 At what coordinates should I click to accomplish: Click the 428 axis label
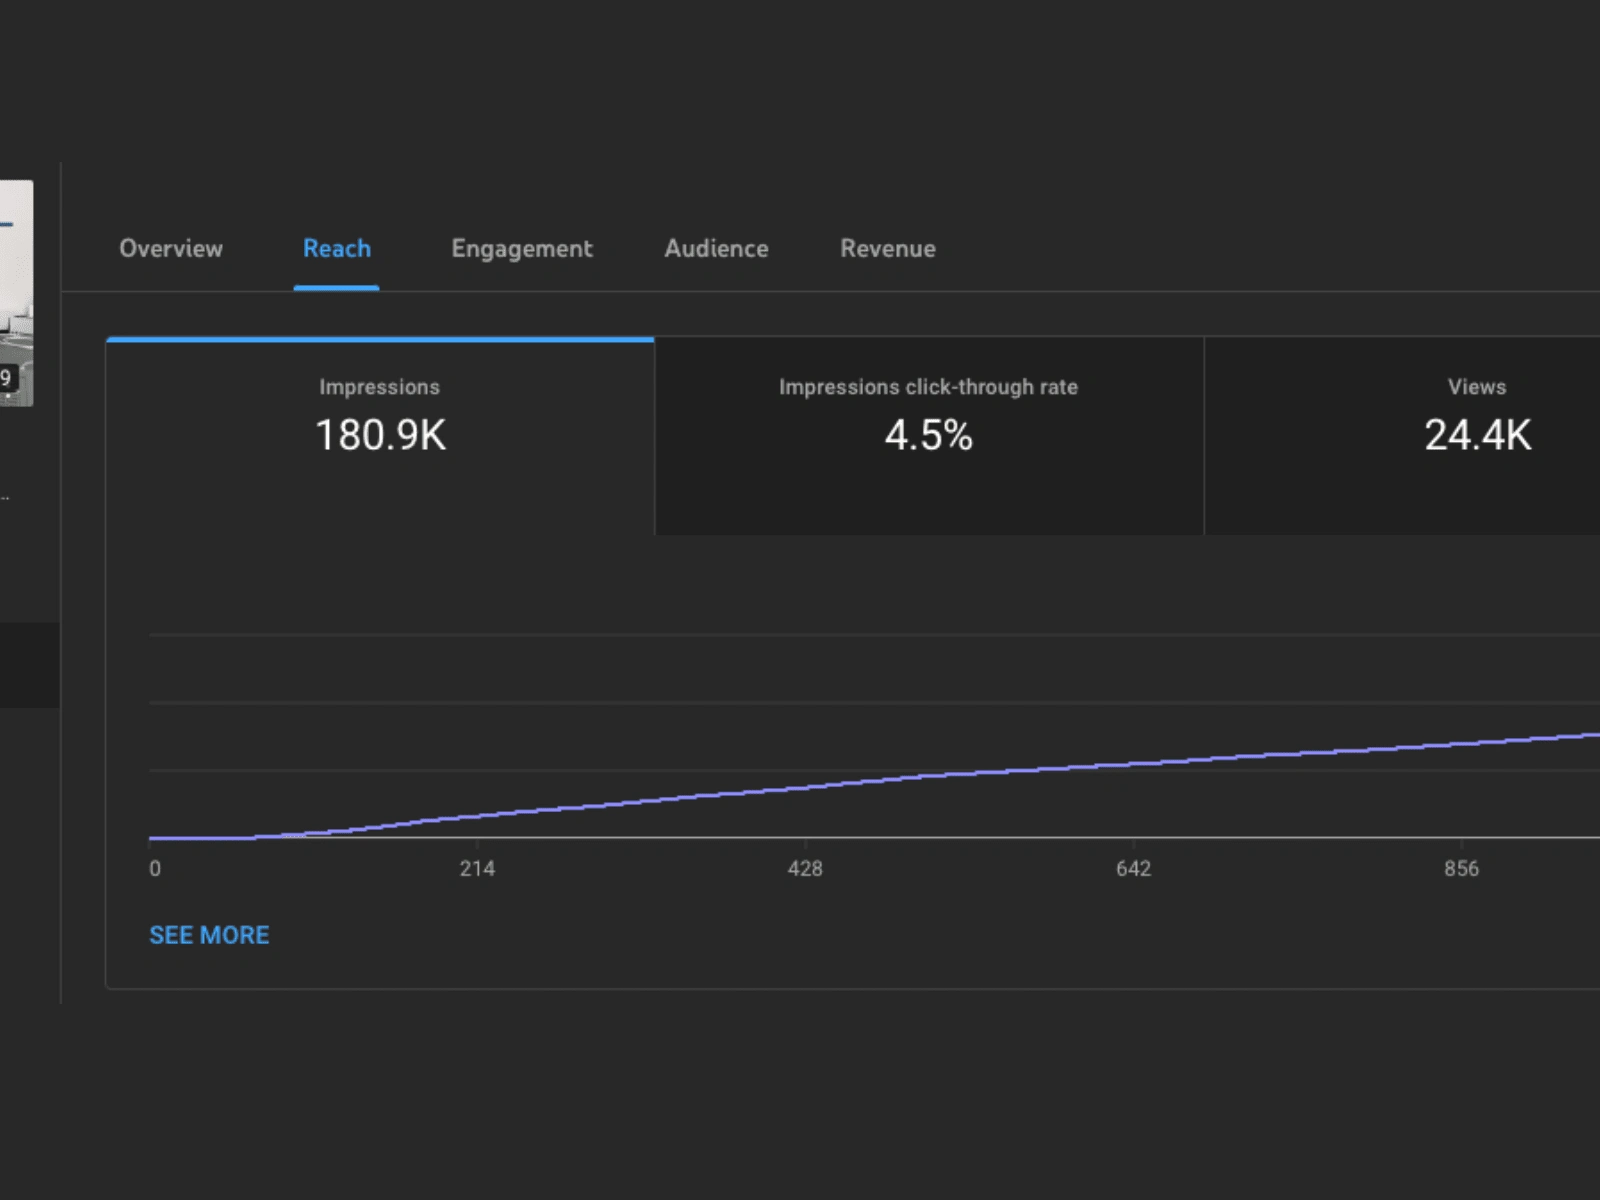point(805,868)
